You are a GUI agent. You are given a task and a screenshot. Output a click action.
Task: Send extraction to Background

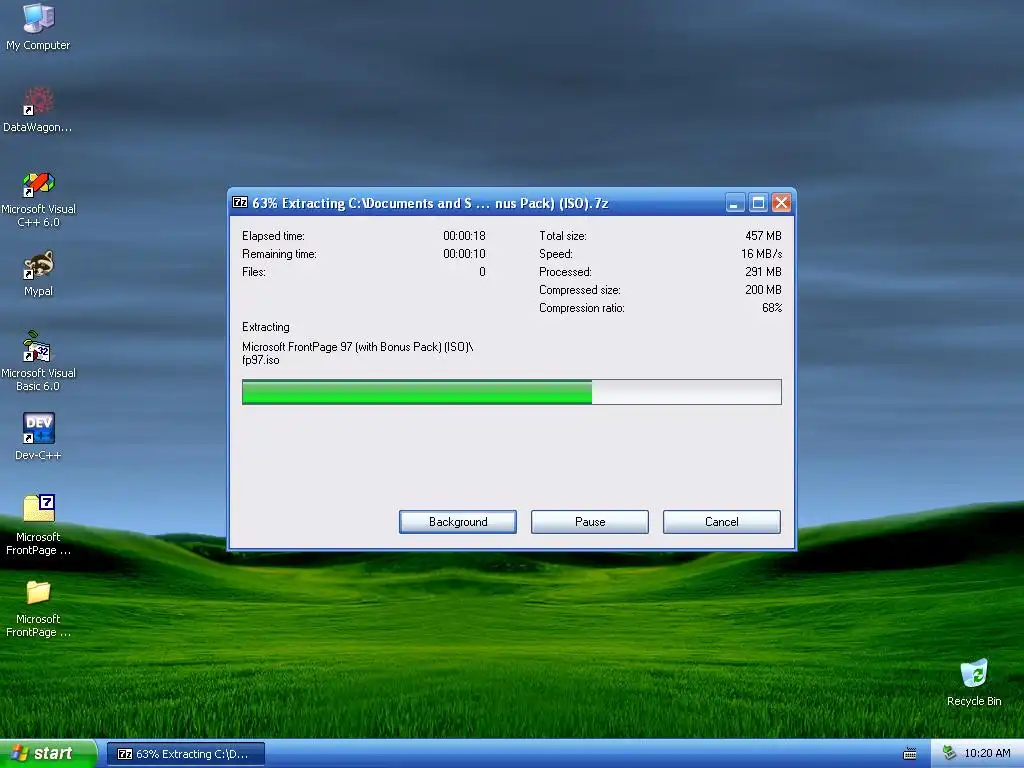pyautogui.click(x=458, y=522)
